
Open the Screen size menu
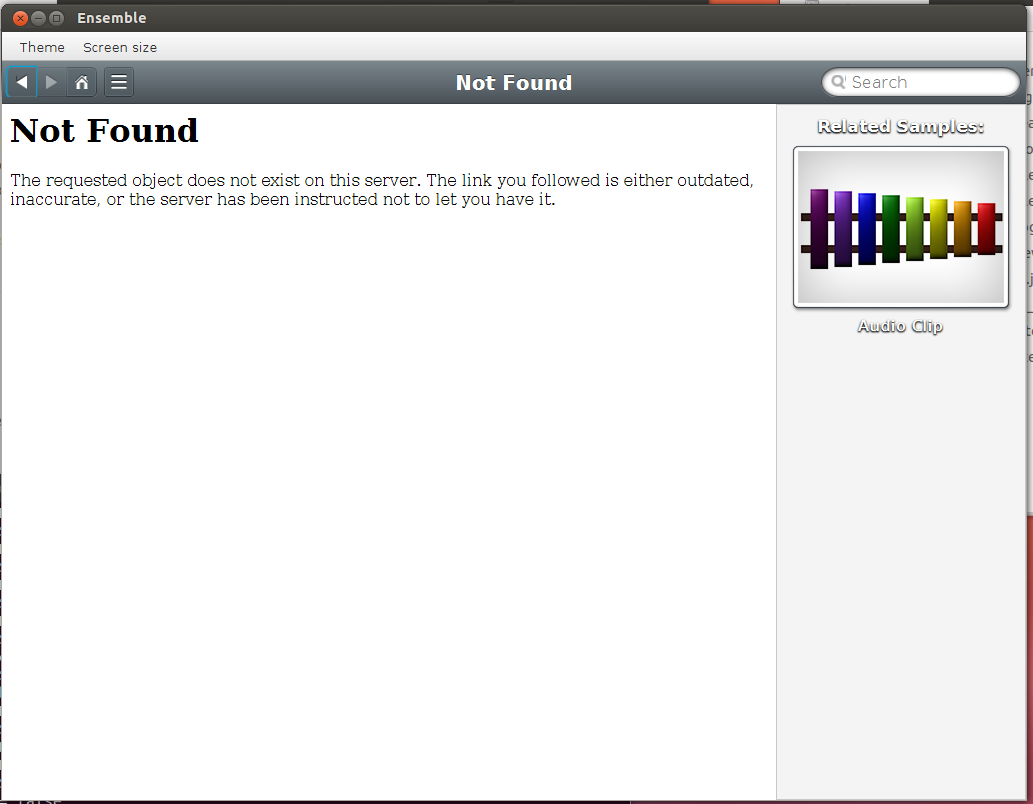120,47
